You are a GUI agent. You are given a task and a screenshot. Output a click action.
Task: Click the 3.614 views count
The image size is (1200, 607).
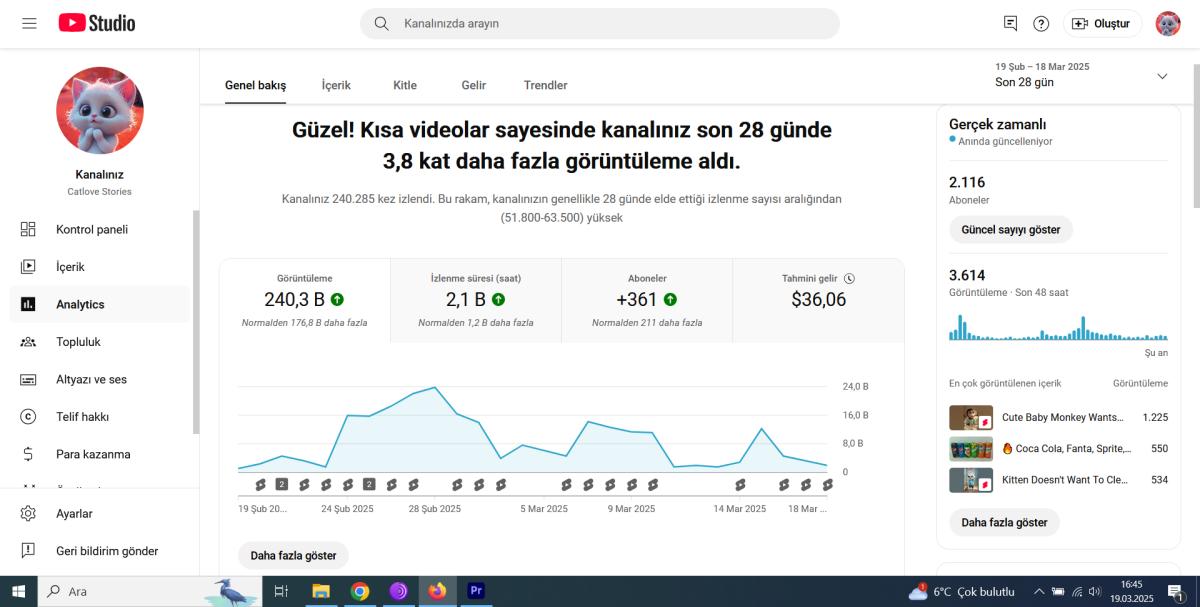967,275
